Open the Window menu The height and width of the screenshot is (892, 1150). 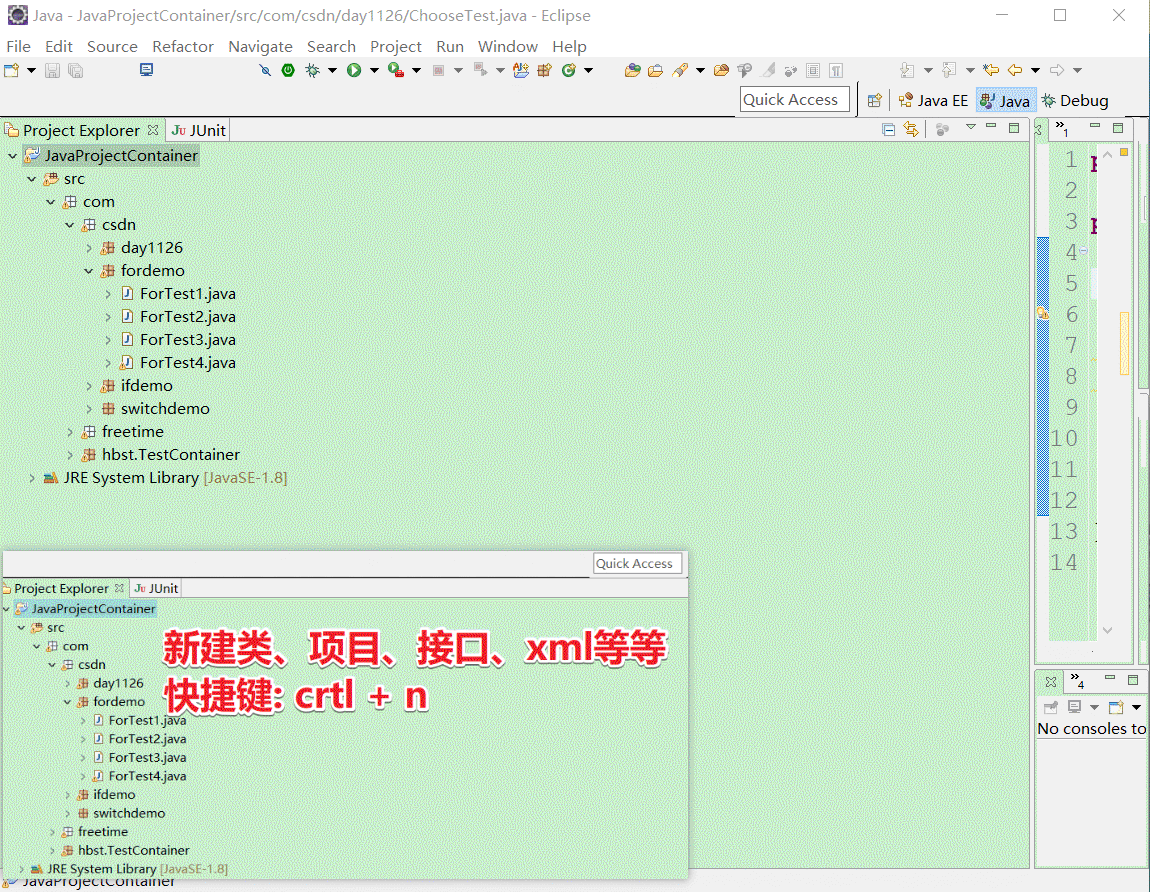[x=508, y=46]
